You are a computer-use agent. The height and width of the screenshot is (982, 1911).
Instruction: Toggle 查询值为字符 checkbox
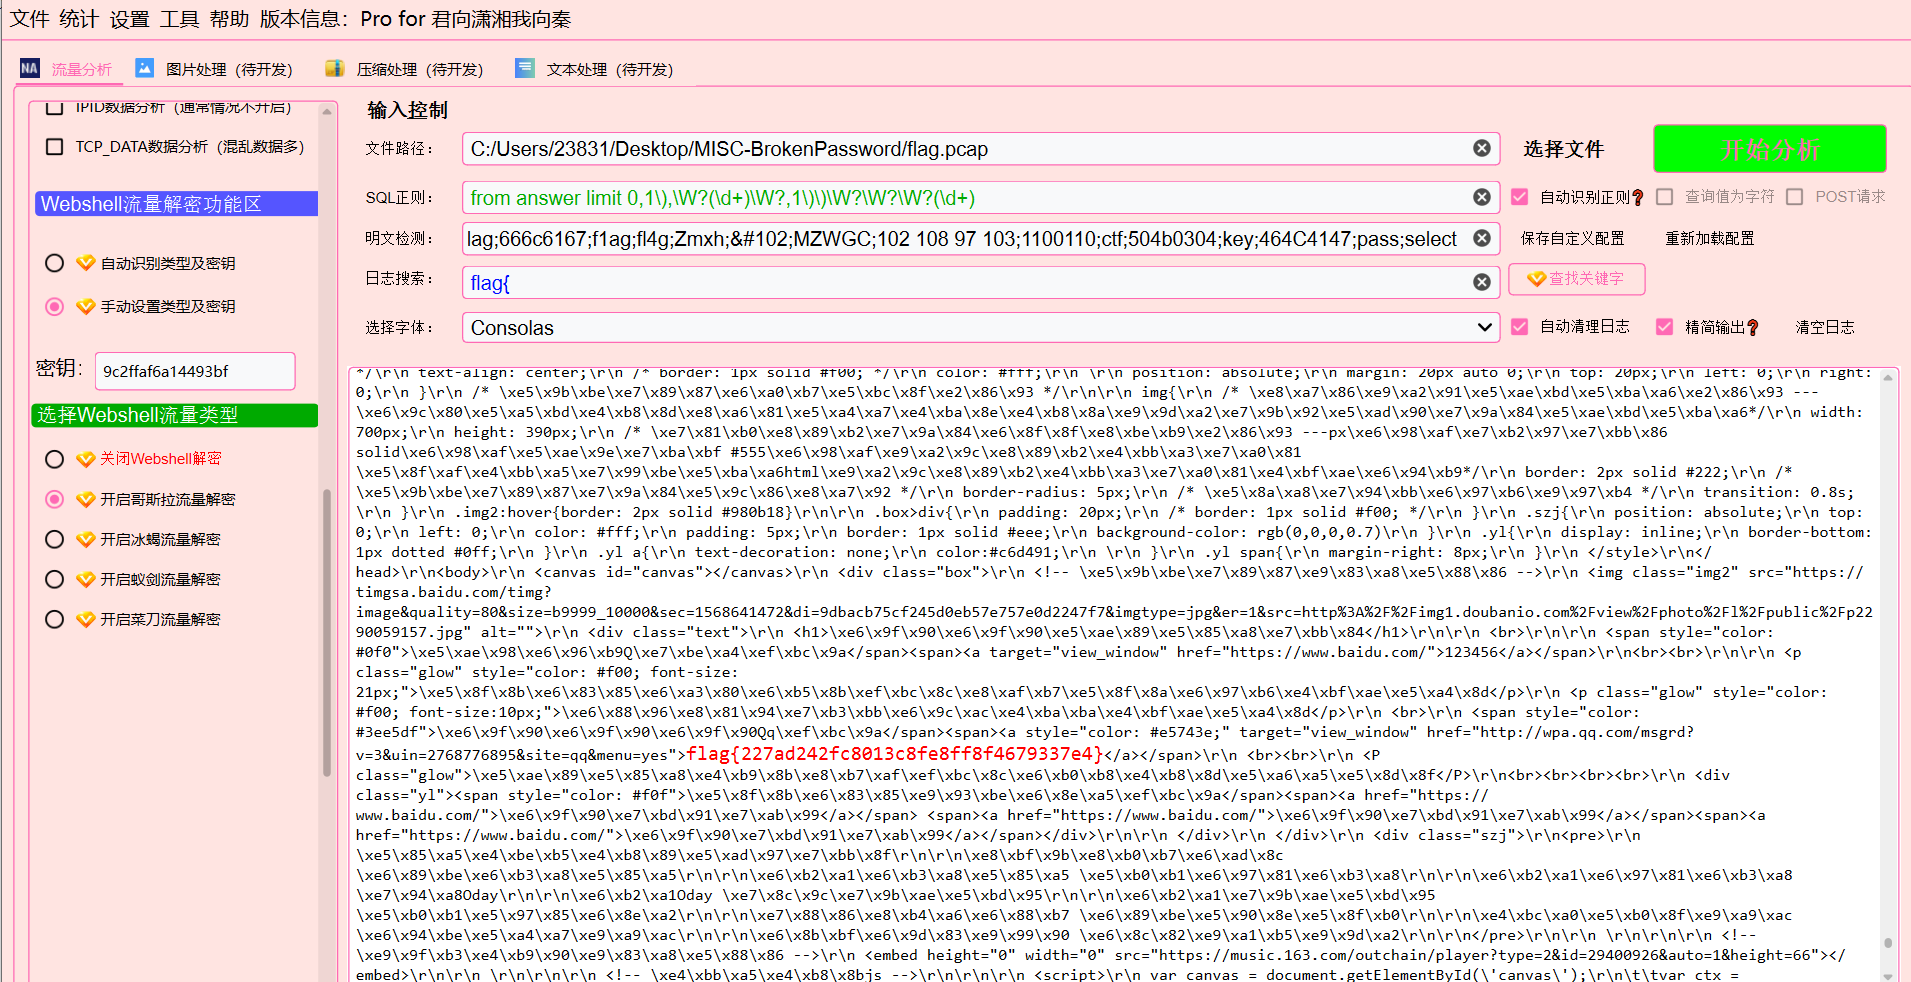[x=1665, y=197]
